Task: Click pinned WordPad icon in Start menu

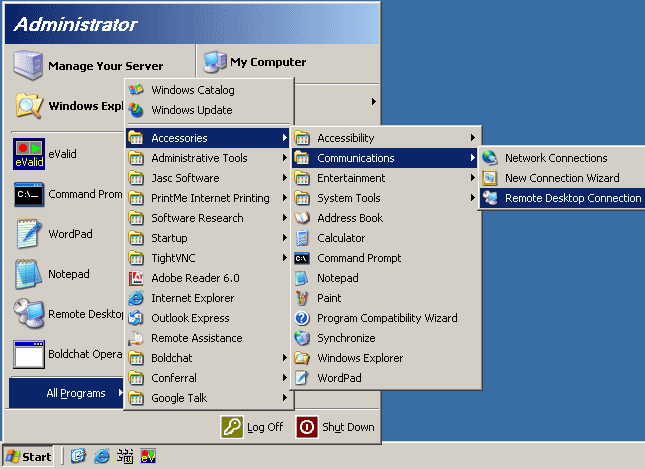Action: [x=29, y=234]
